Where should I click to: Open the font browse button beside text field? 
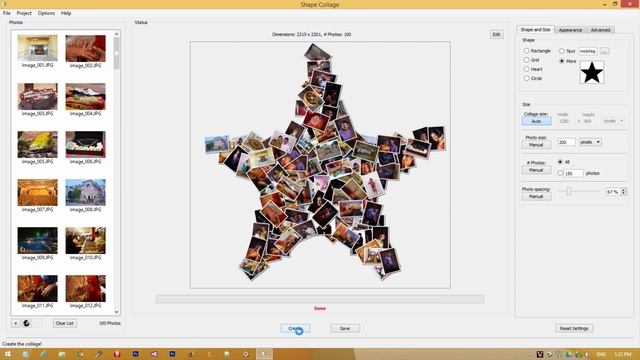604,51
